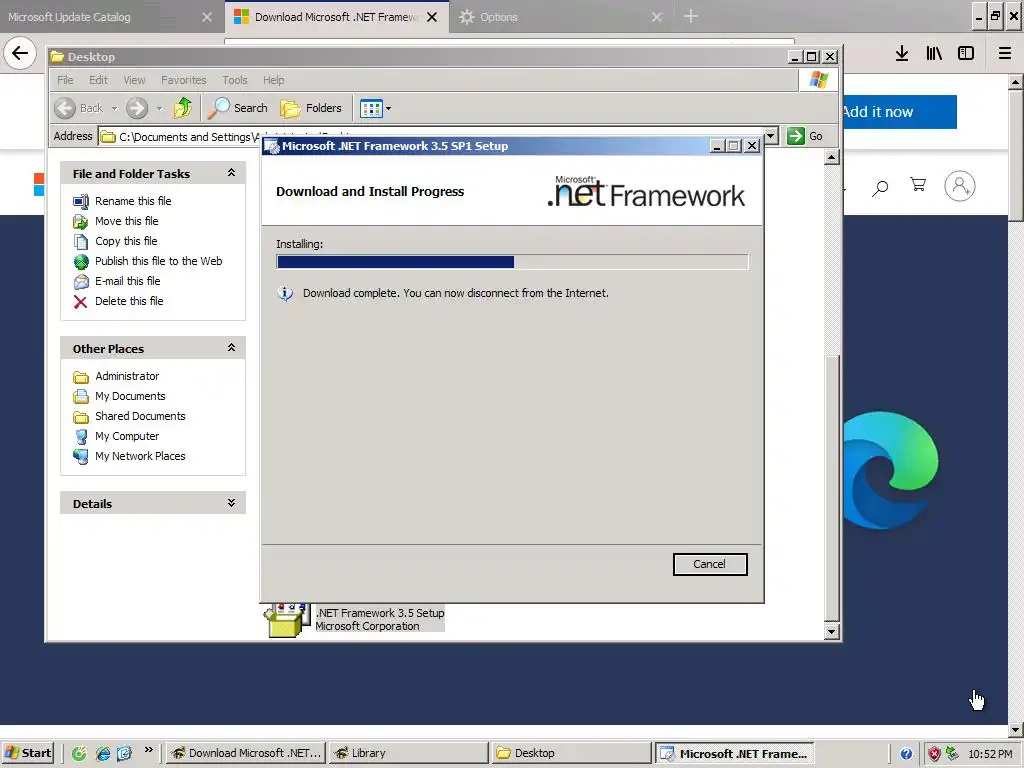Open the Firefox hamburger menu
The width and height of the screenshot is (1024, 768).
click(x=1005, y=54)
